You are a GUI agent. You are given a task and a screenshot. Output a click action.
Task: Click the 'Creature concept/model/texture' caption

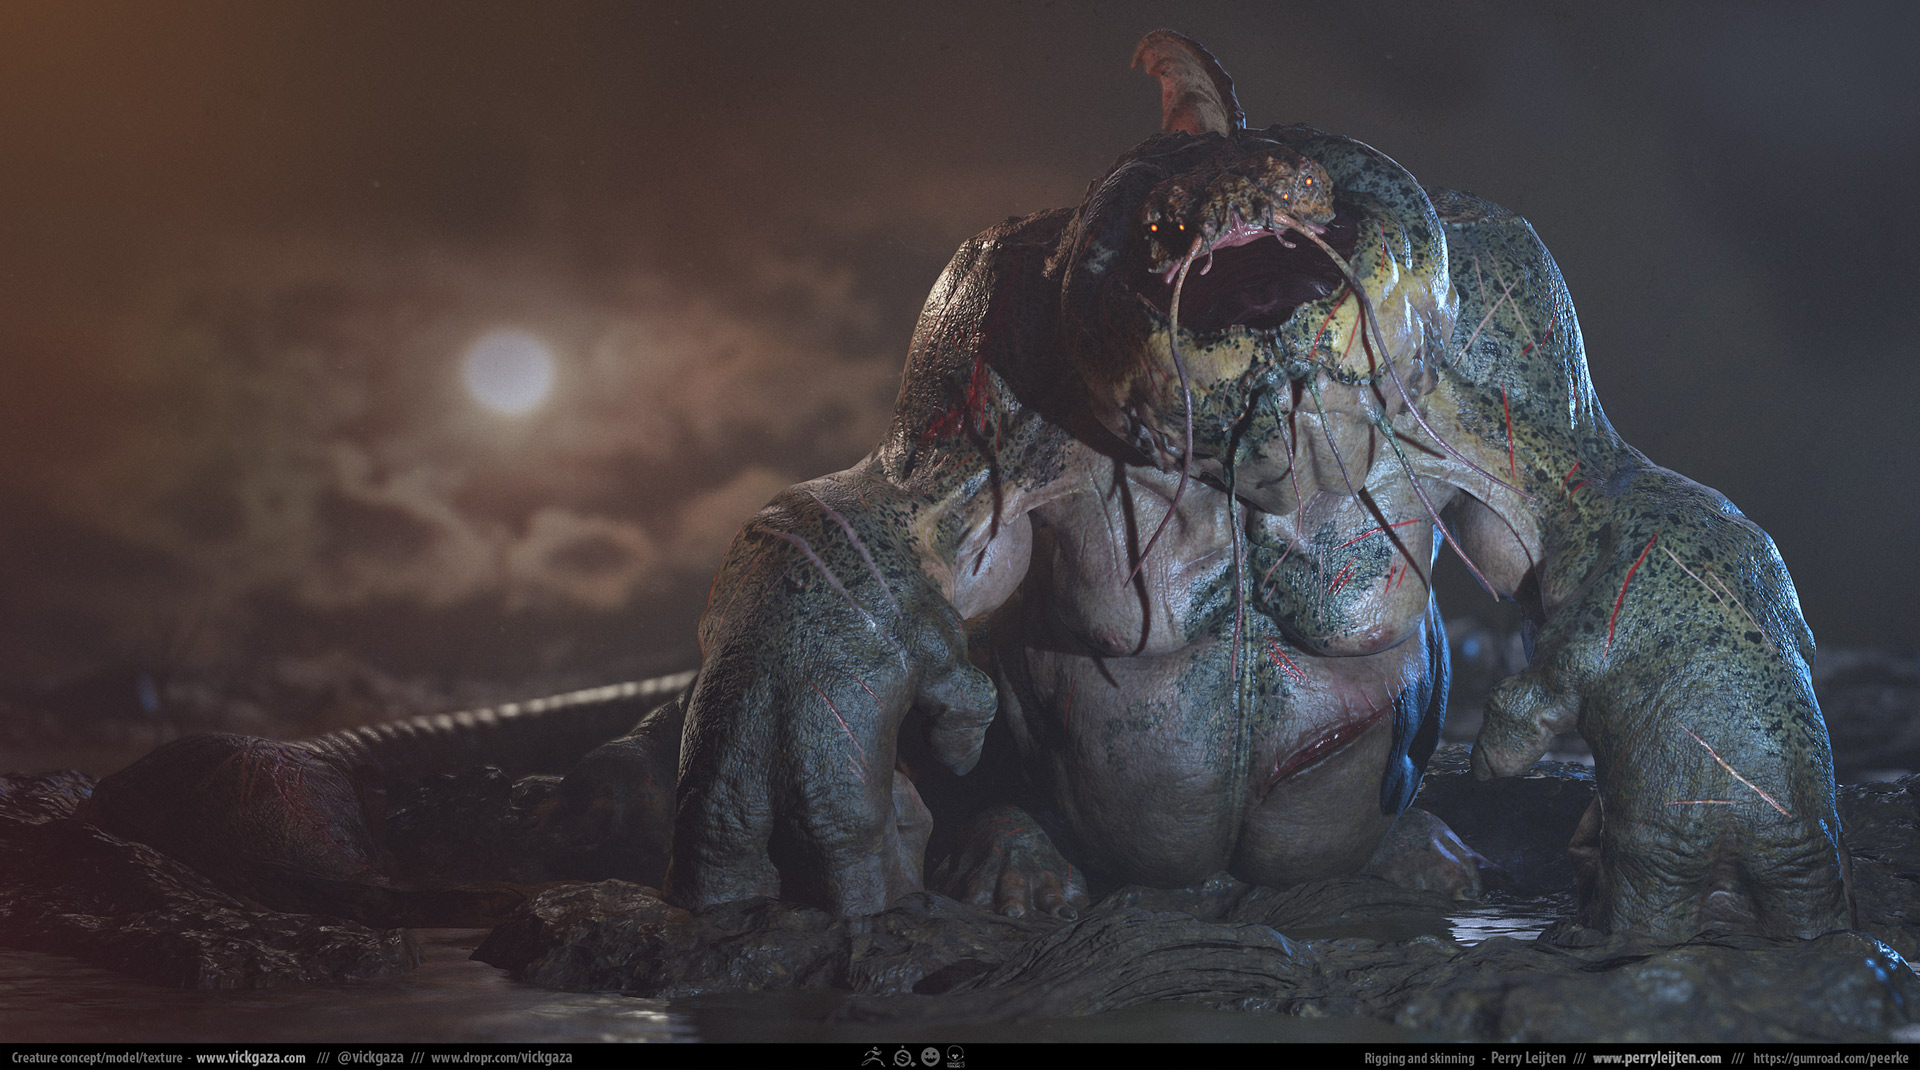tap(97, 1057)
